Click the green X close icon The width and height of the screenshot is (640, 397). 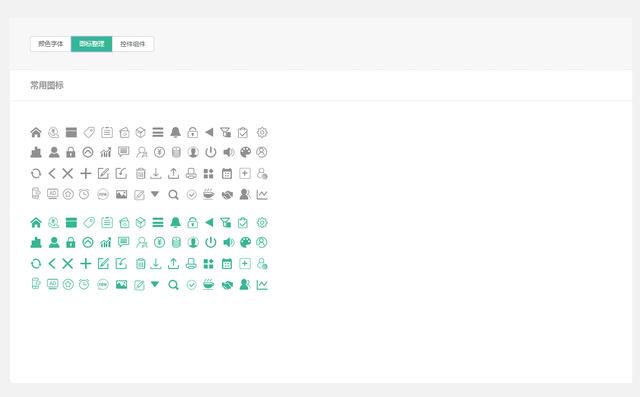tap(68, 264)
